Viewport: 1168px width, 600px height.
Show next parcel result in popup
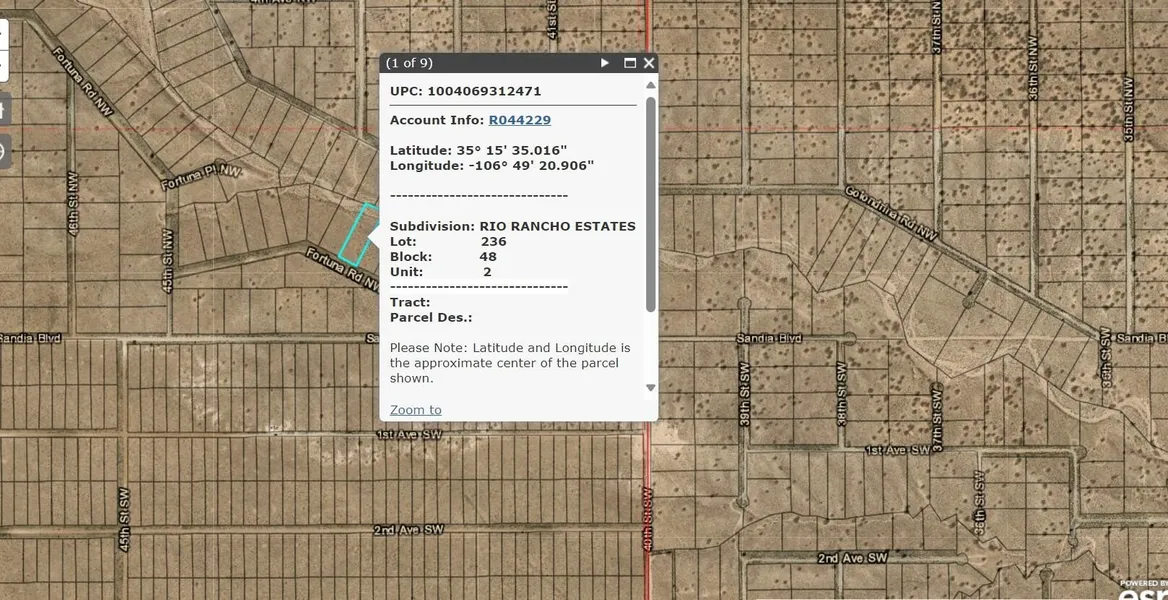[605, 63]
